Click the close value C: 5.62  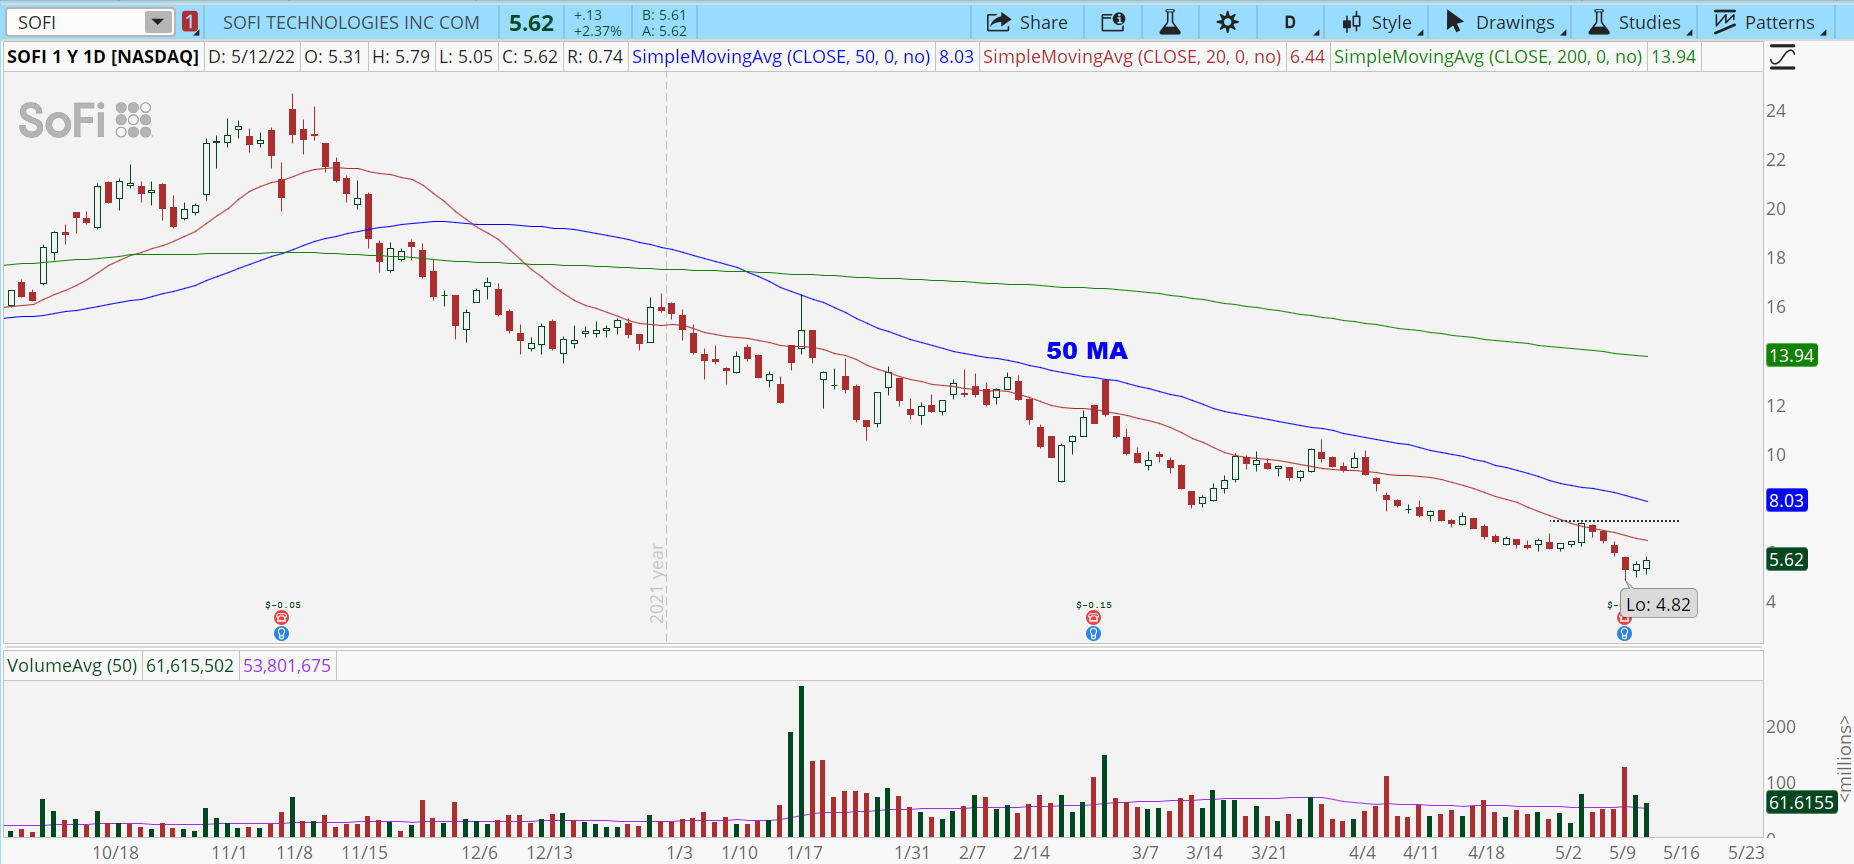click(x=530, y=57)
